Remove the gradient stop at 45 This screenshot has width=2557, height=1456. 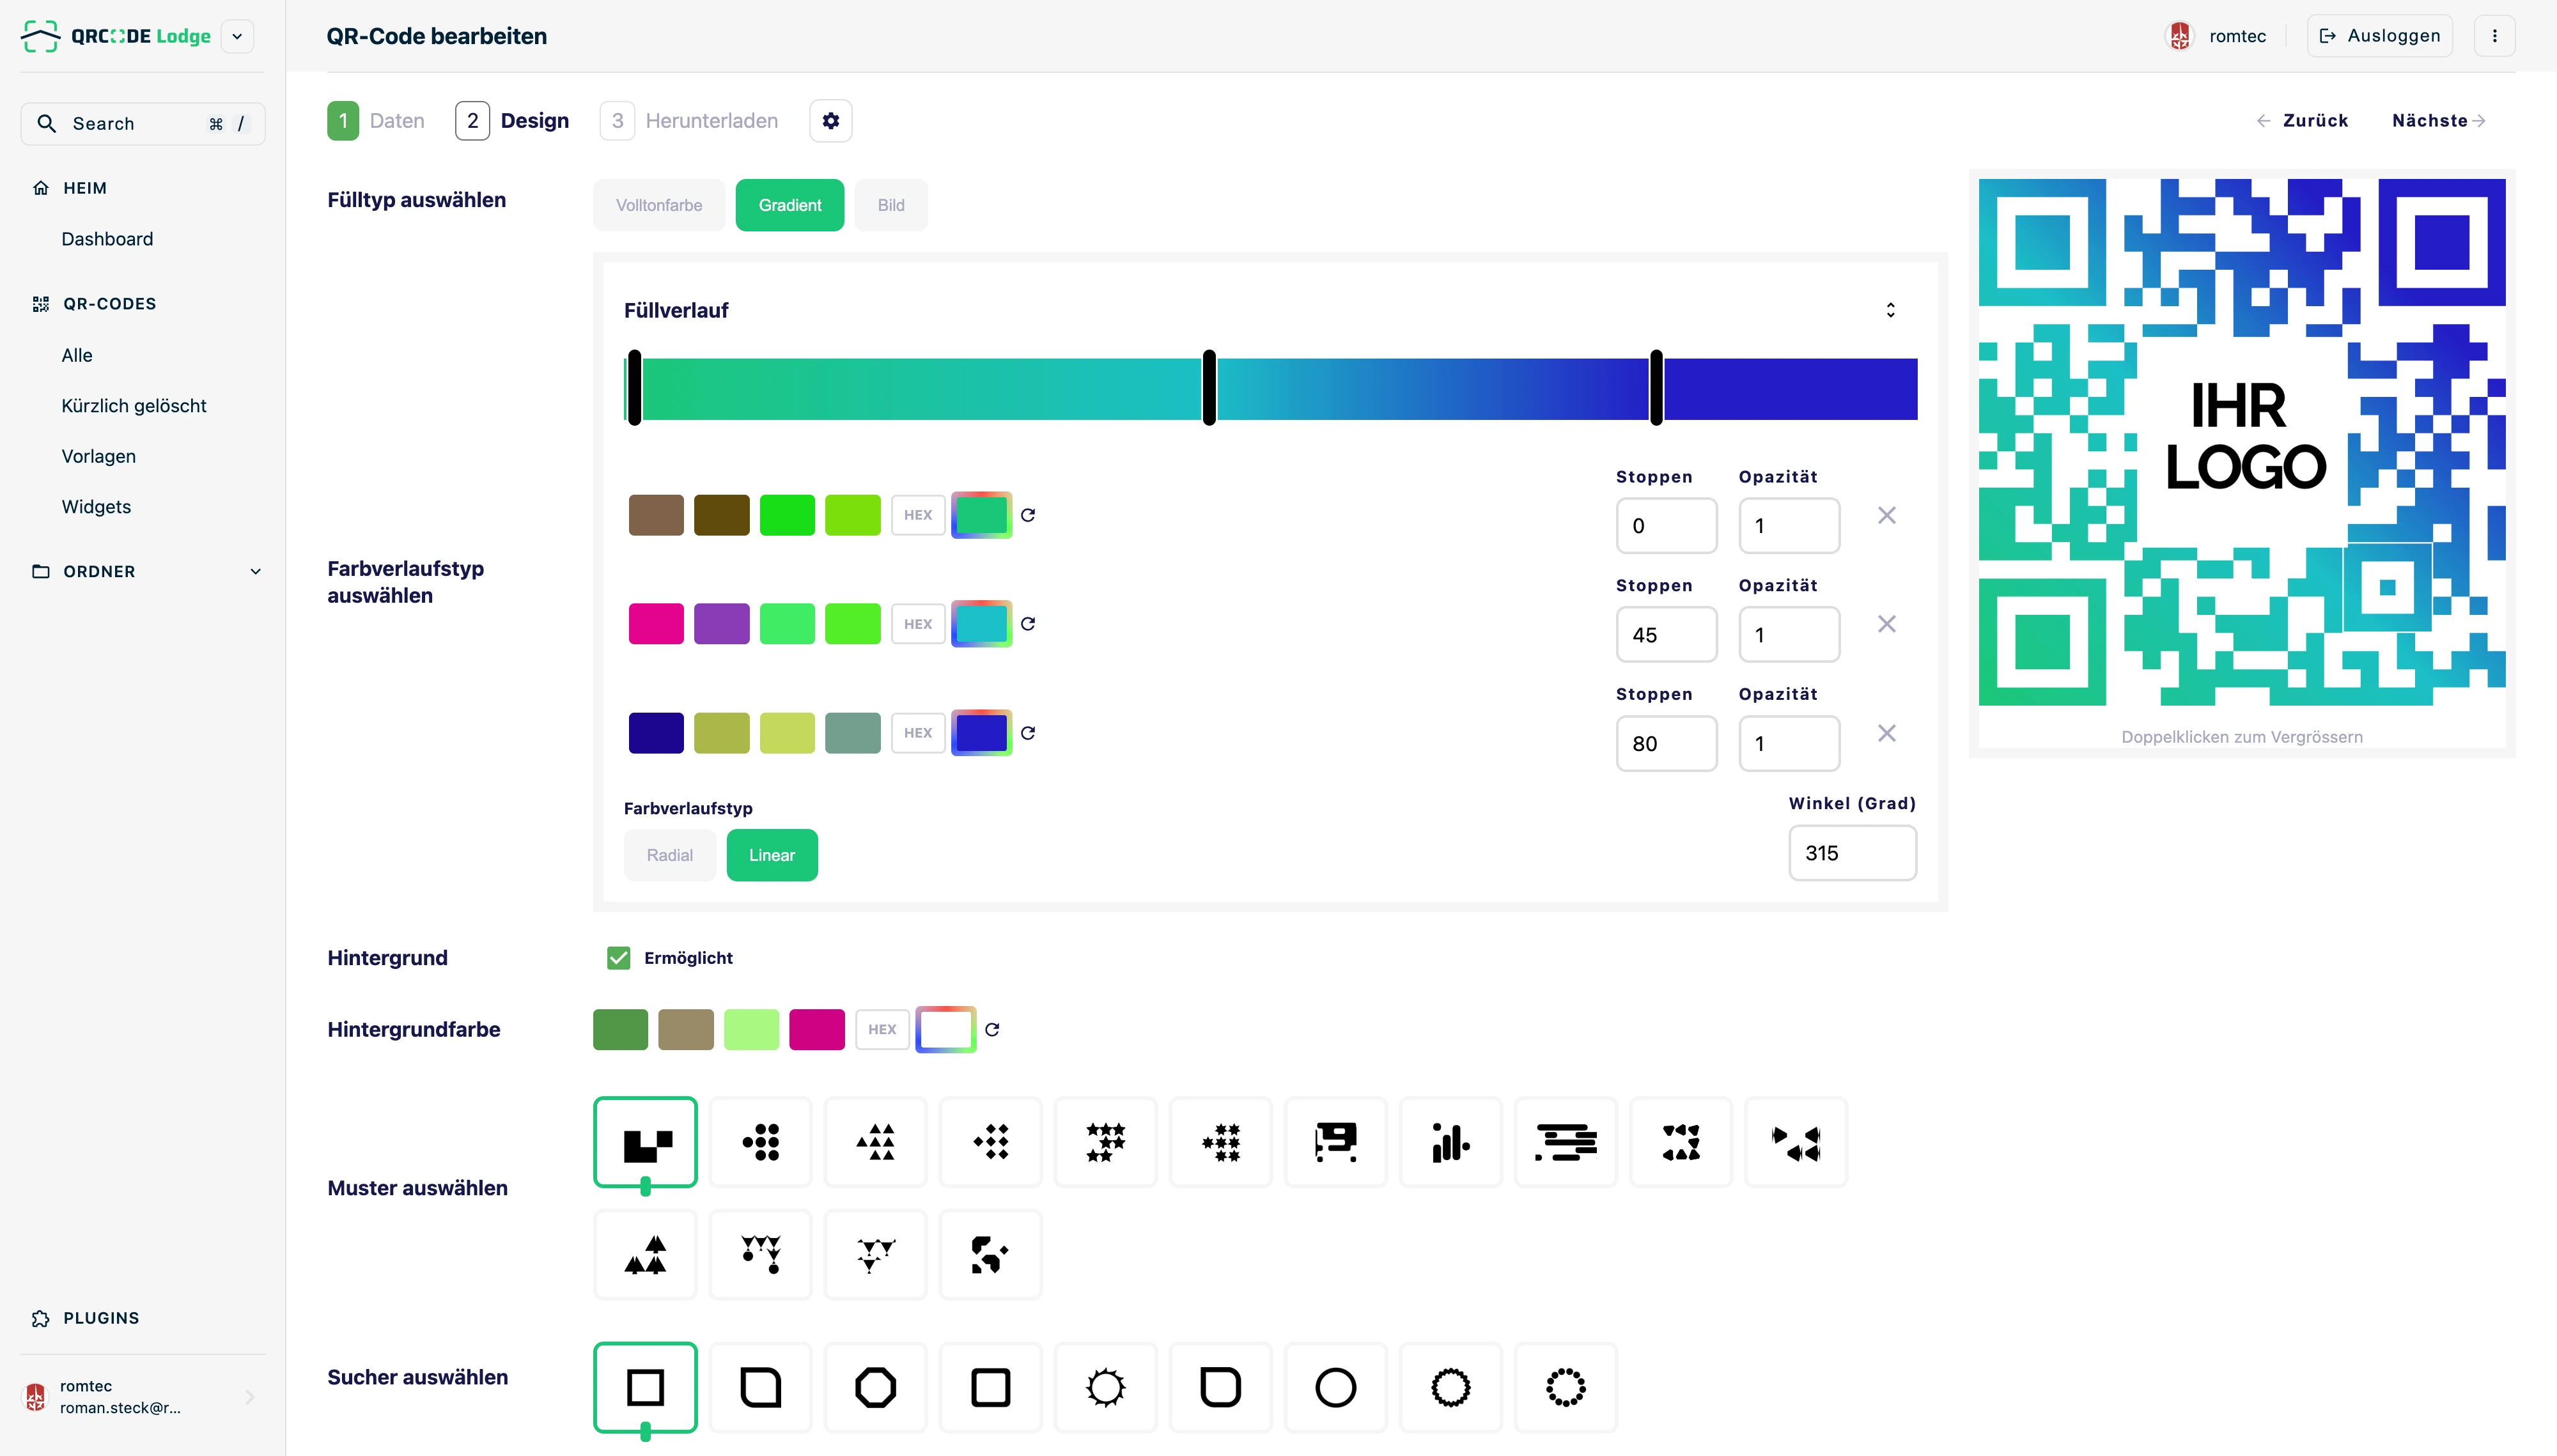[1886, 624]
